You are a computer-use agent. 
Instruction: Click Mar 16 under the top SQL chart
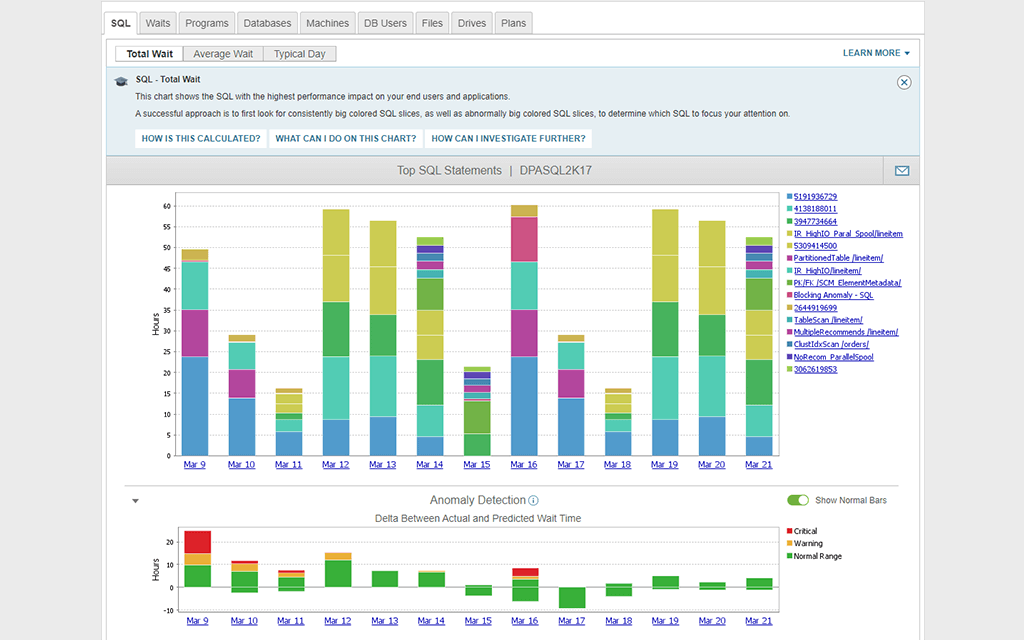[x=524, y=465]
